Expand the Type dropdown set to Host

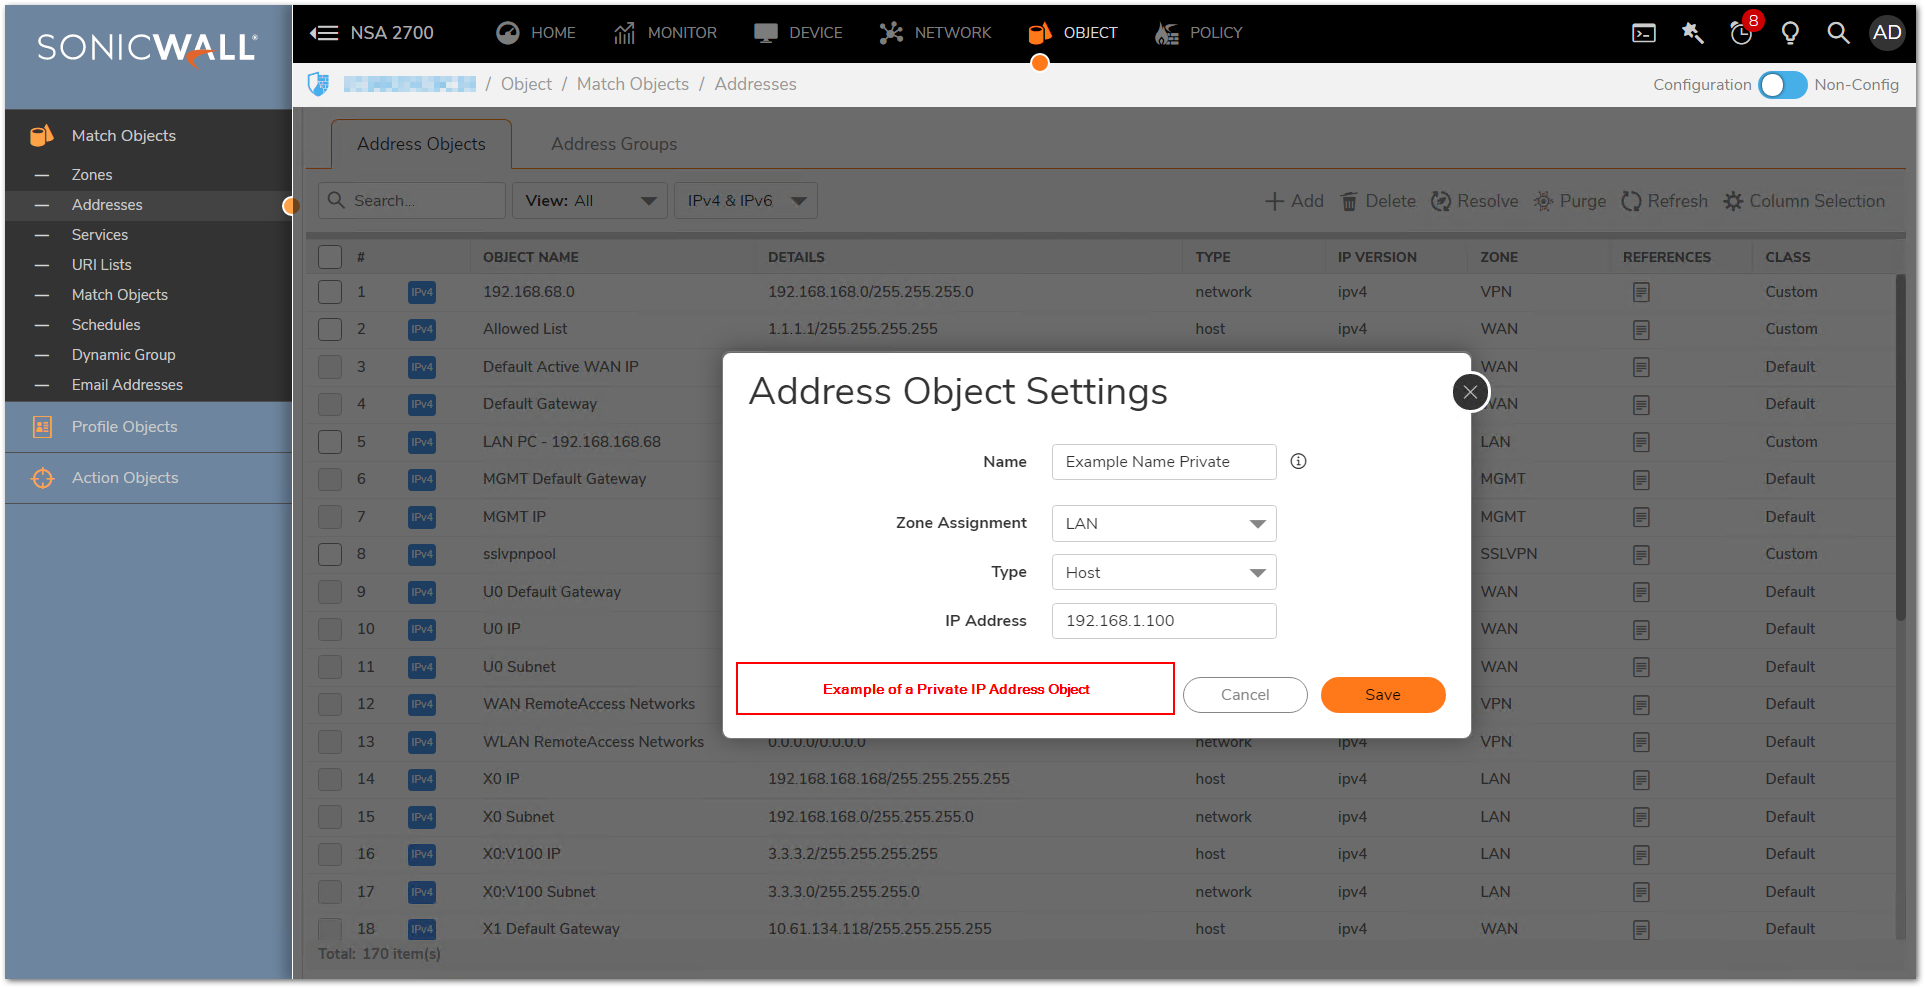coord(1164,572)
